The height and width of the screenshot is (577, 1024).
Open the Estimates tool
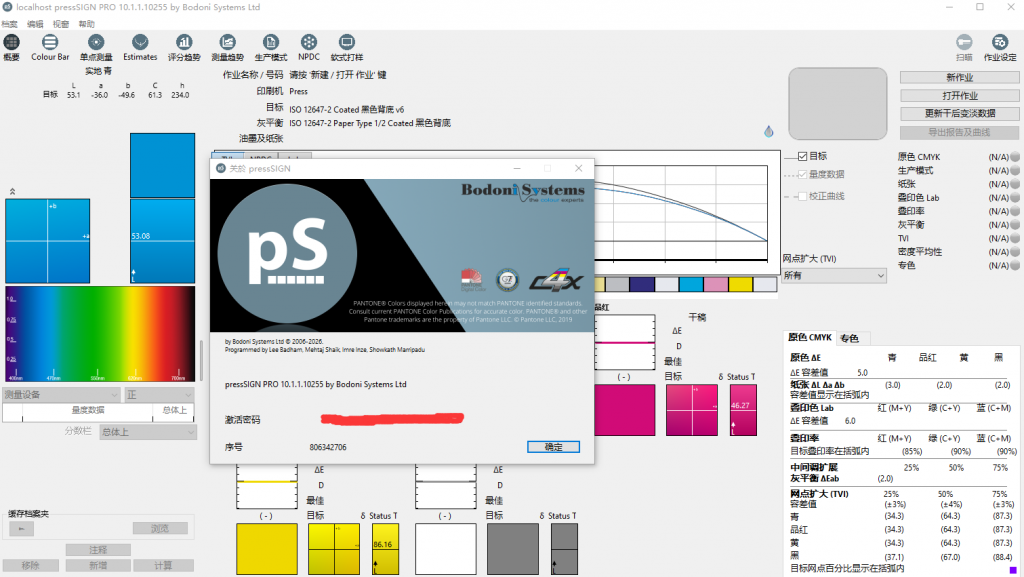click(x=140, y=43)
